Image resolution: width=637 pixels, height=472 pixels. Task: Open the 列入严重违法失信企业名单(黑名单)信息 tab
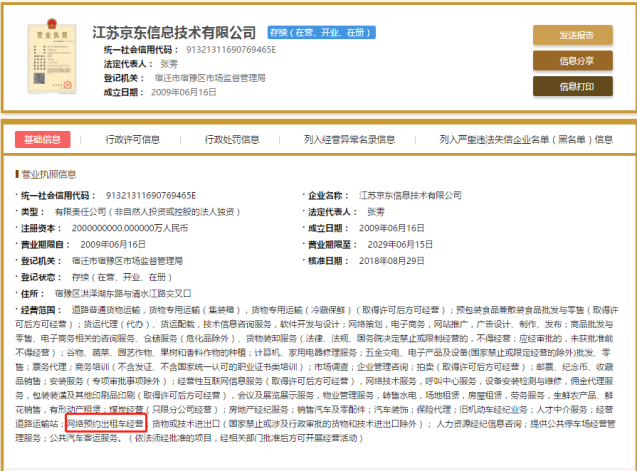pos(526,140)
